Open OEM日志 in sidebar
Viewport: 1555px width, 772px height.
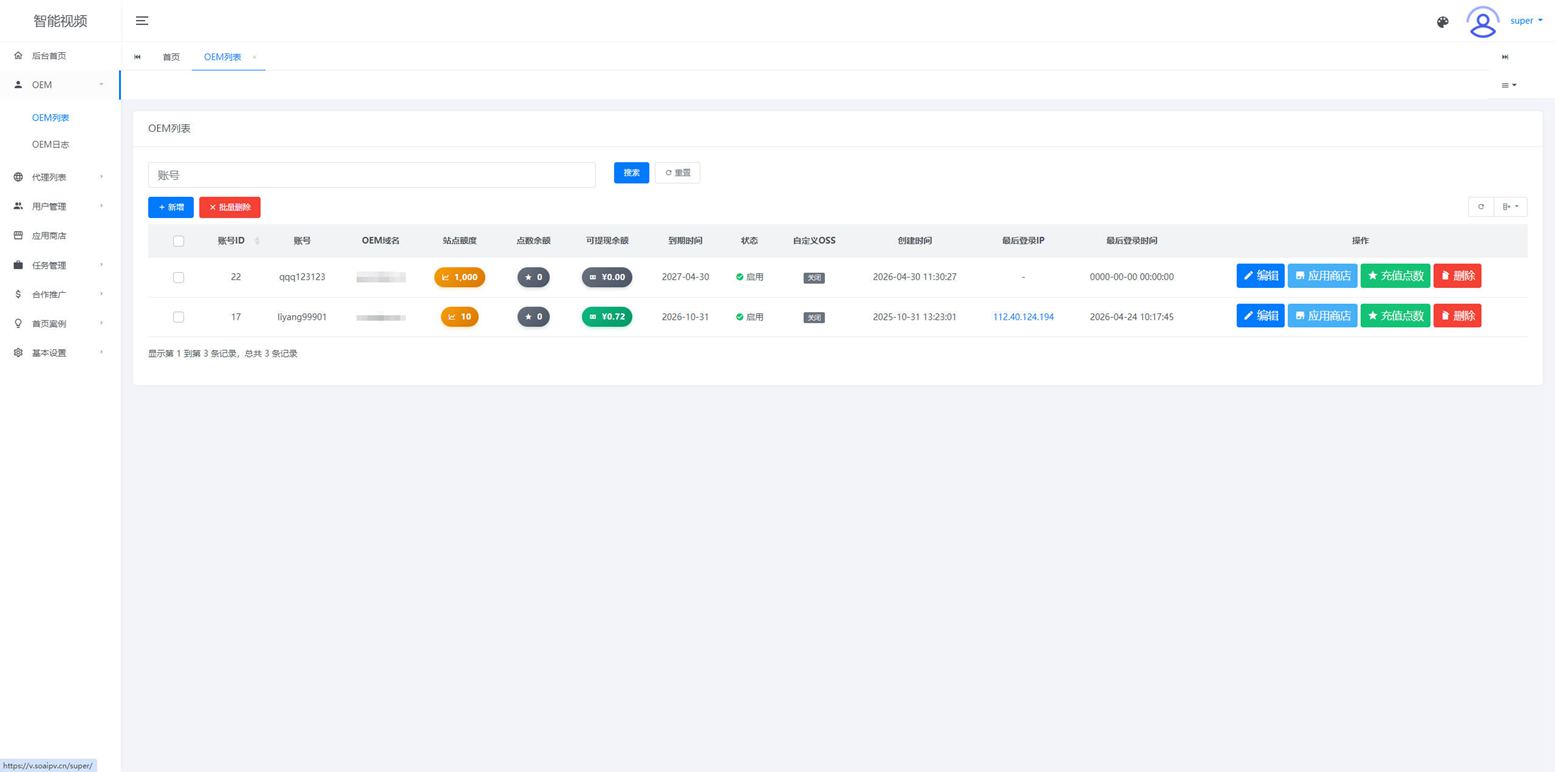50,145
